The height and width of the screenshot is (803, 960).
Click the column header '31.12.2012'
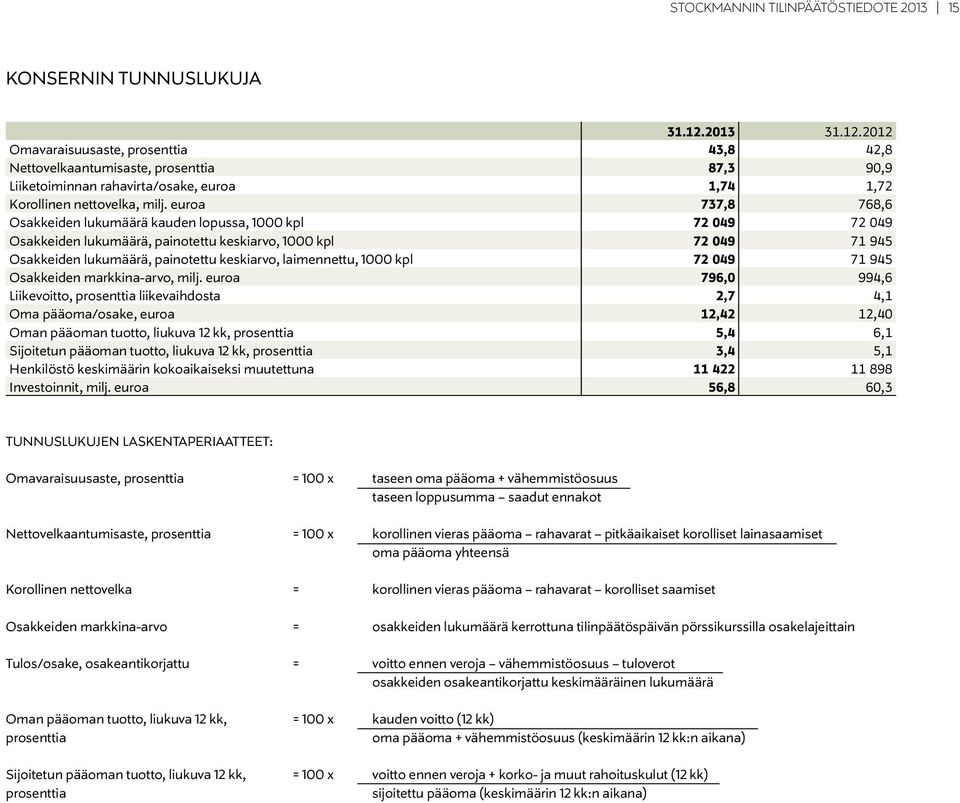pyautogui.click(x=858, y=132)
